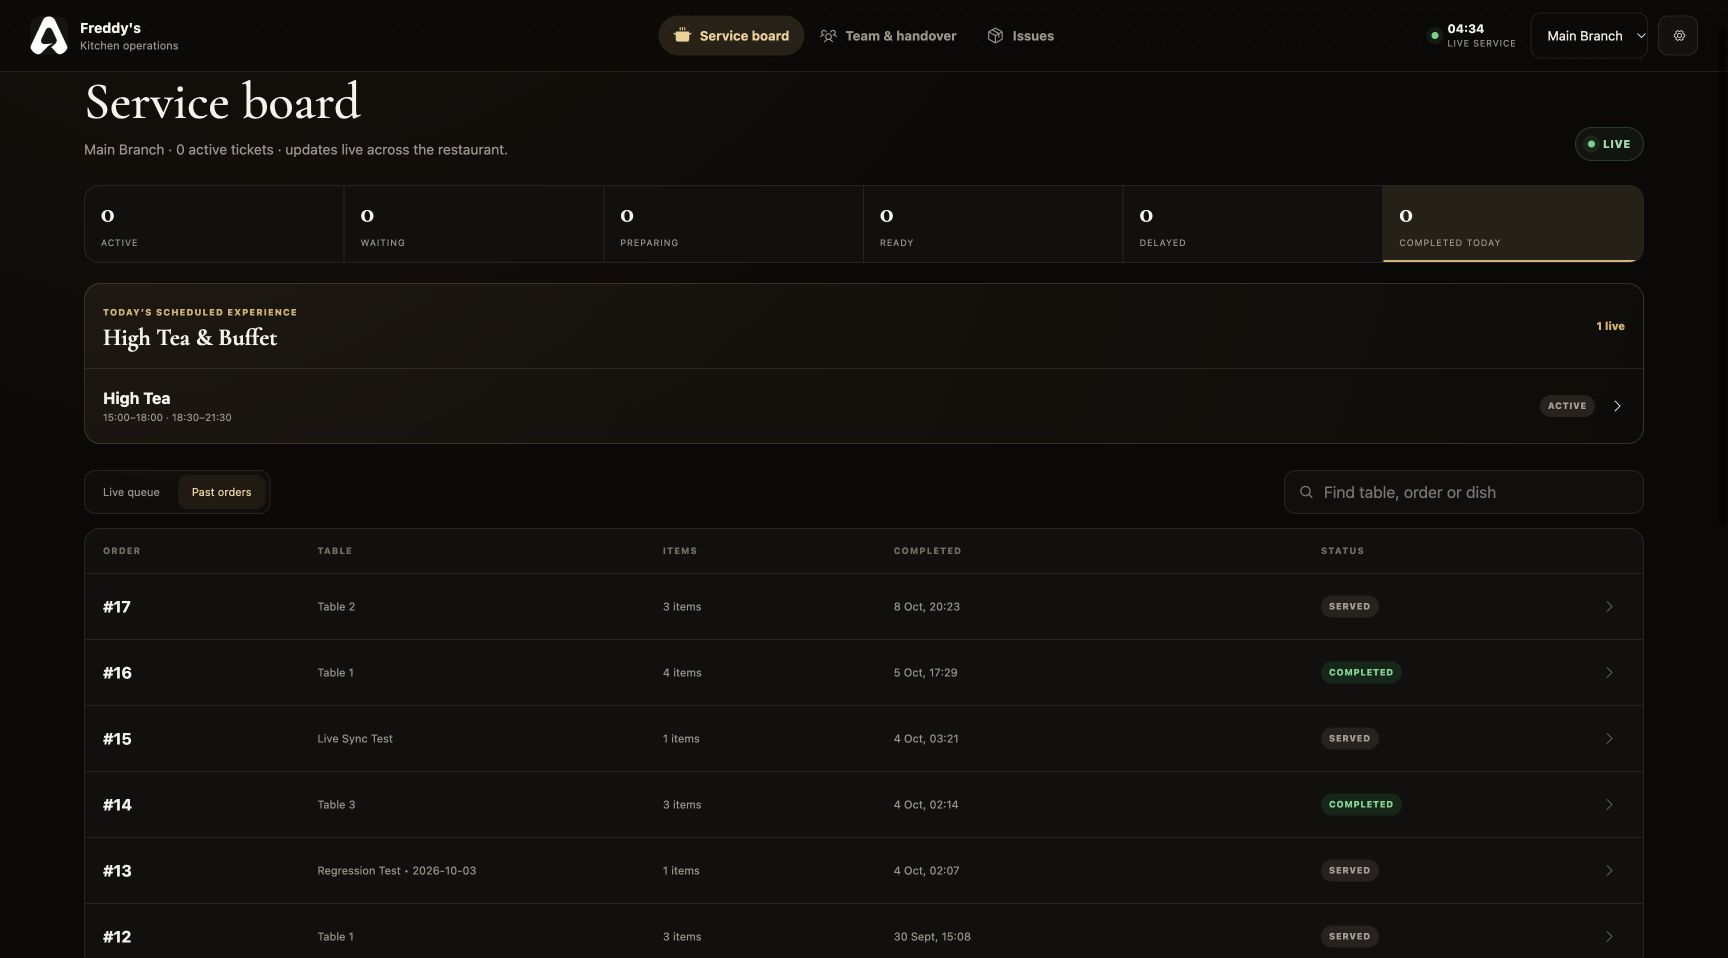
Task: Select the Delayed stat card
Action: [1253, 224]
